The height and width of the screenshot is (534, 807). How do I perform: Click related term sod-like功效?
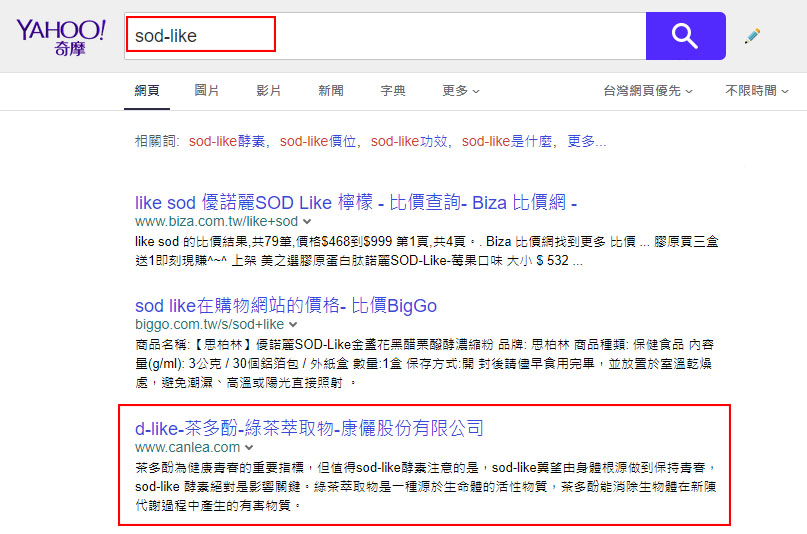(x=409, y=141)
